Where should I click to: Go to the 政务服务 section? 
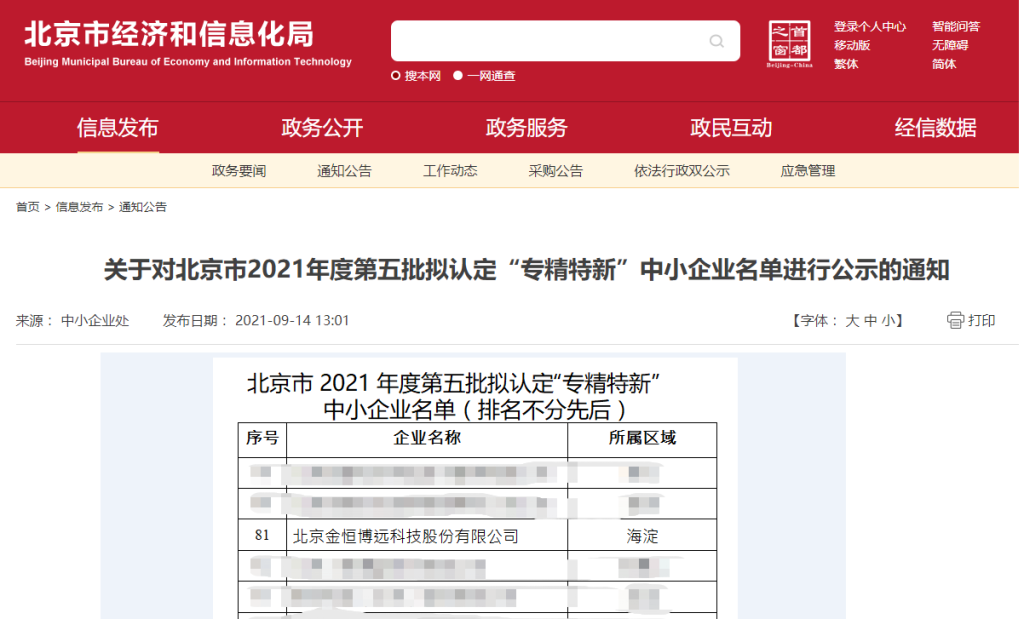(x=526, y=128)
